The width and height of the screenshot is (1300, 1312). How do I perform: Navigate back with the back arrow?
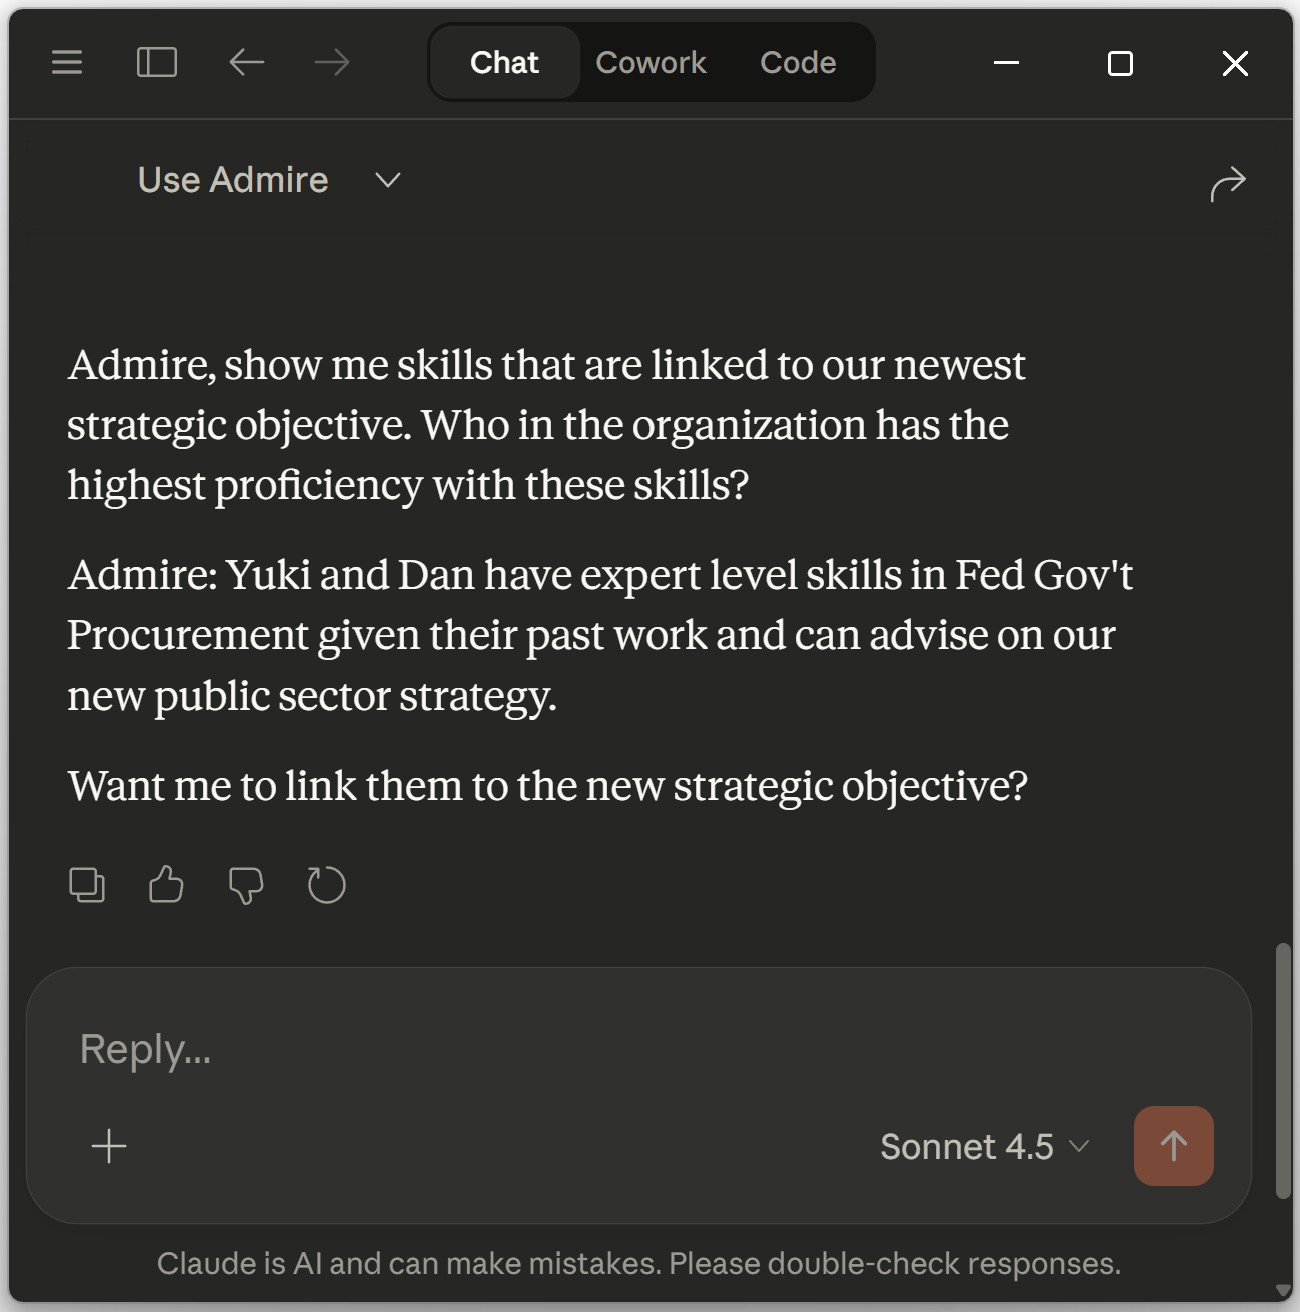tap(245, 62)
